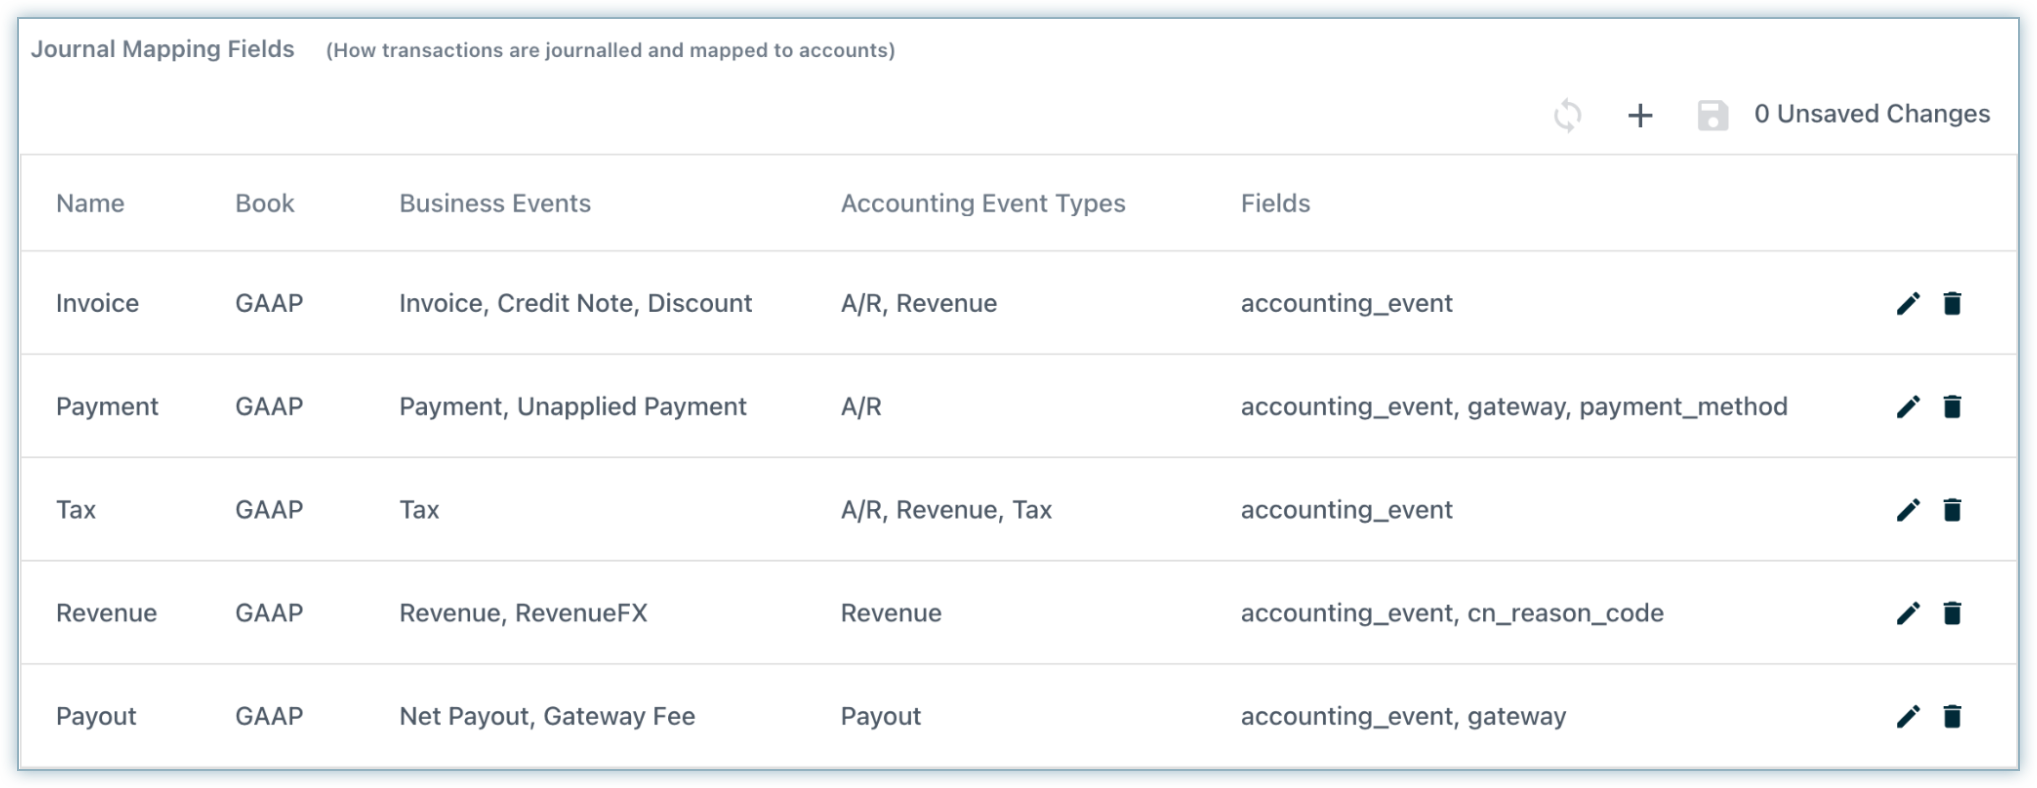Delete the Payment mapping row
Viewport: 2037px width, 788px height.
pyautogui.click(x=1952, y=406)
